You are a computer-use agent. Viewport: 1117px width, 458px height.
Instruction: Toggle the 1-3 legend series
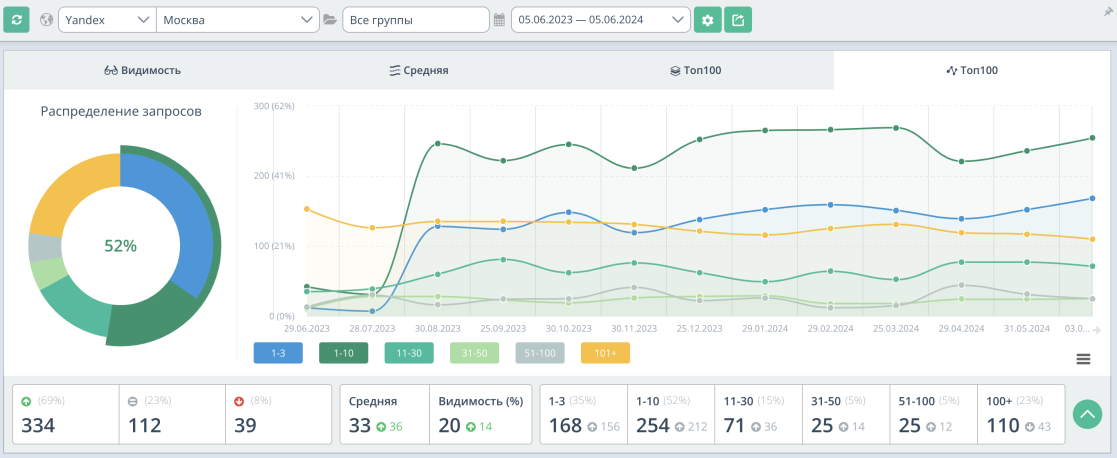coord(278,353)
